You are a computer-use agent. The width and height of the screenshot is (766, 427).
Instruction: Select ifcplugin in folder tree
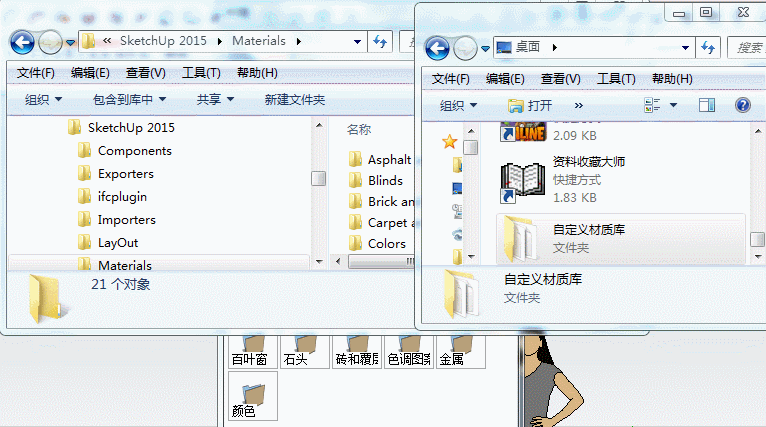pos(113,197)
